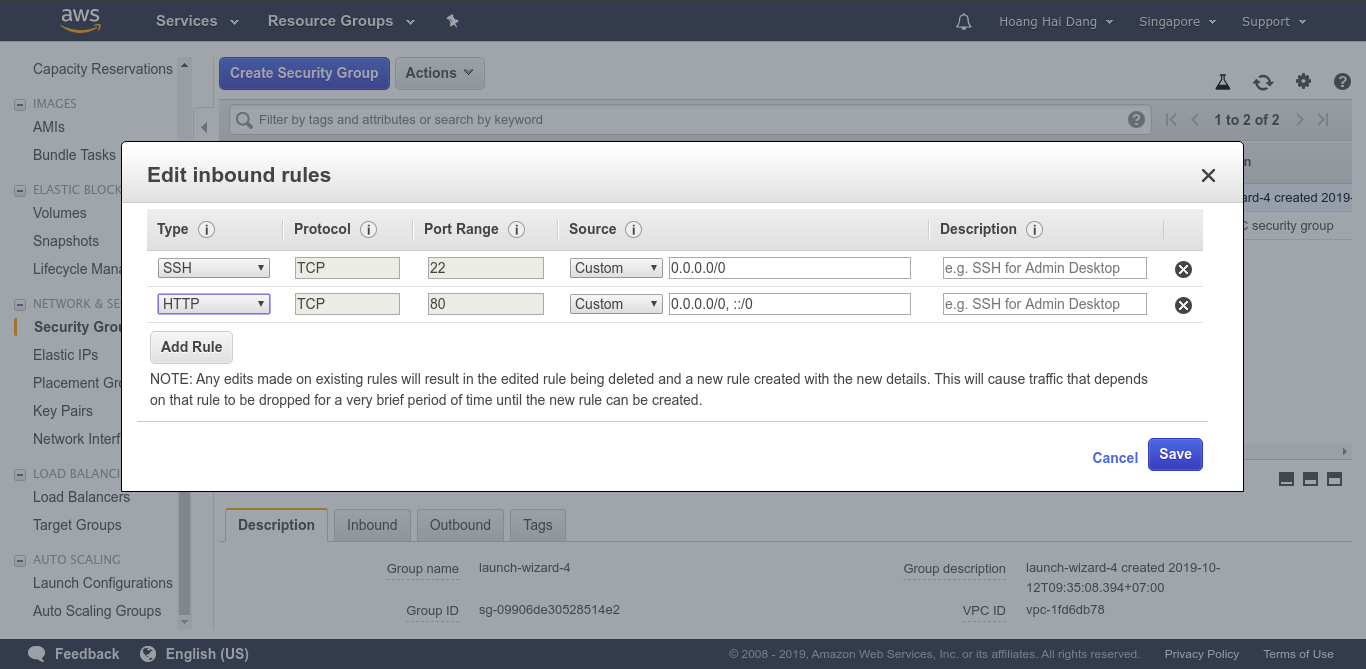Click source CIDR field for HTTP rule

point(790,304)
